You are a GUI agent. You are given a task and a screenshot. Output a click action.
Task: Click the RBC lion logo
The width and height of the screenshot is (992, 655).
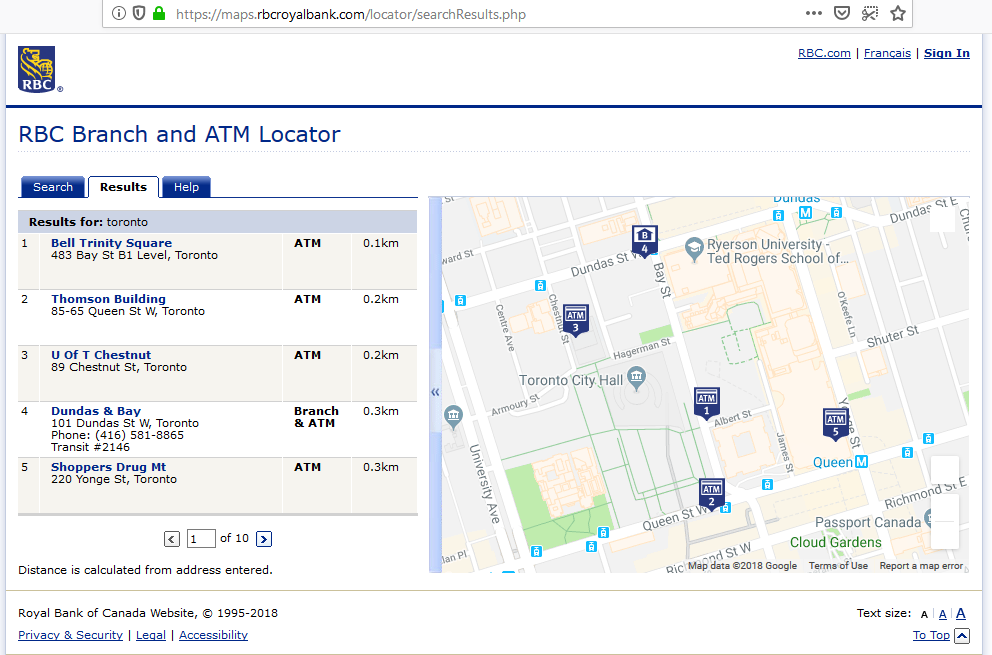click(39, 70)
